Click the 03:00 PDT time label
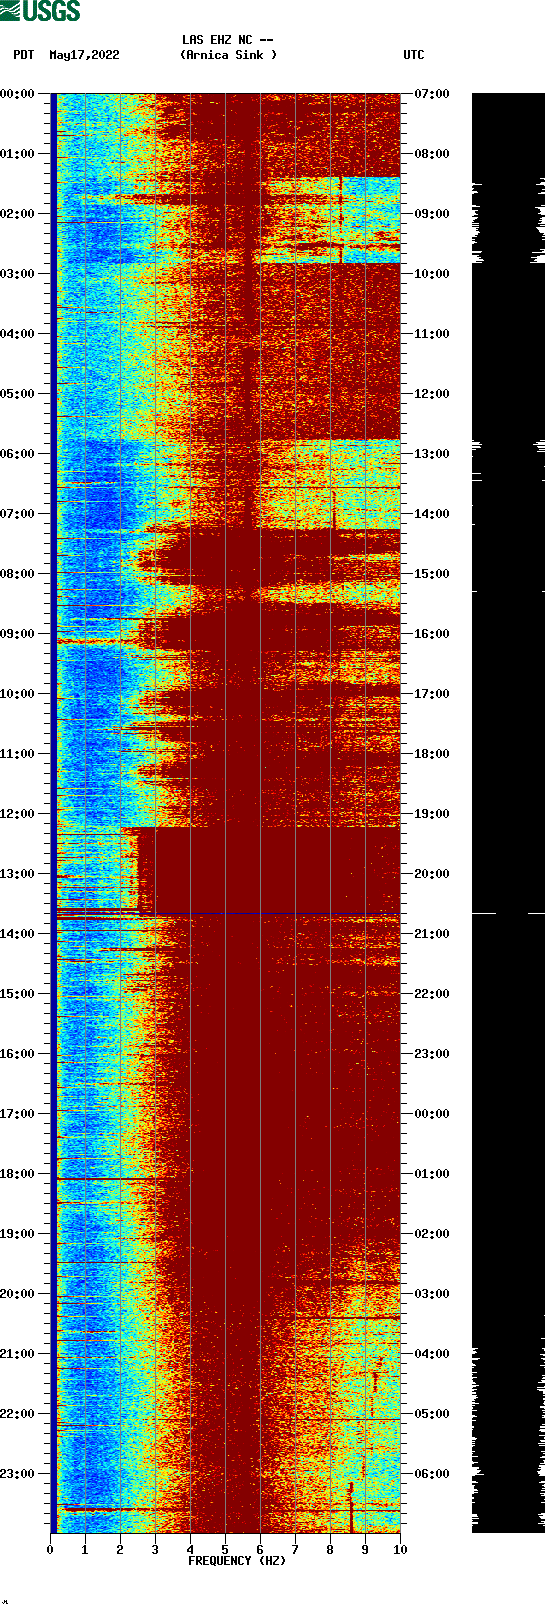 [x=18, y=274]
